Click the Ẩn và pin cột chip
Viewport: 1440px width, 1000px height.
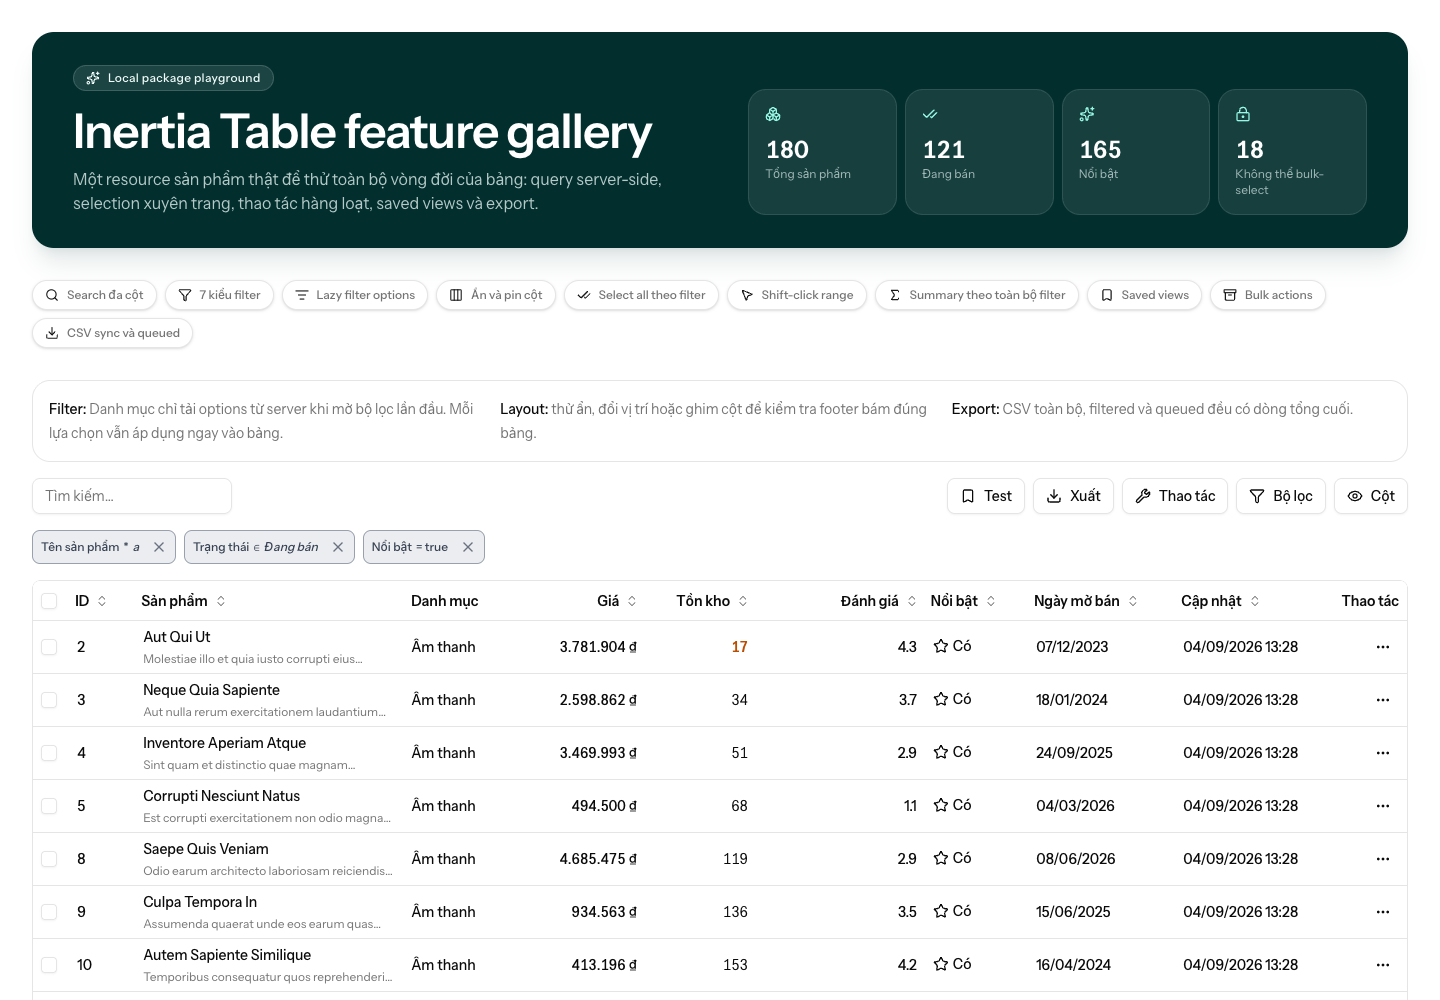(x=496, y=295)
